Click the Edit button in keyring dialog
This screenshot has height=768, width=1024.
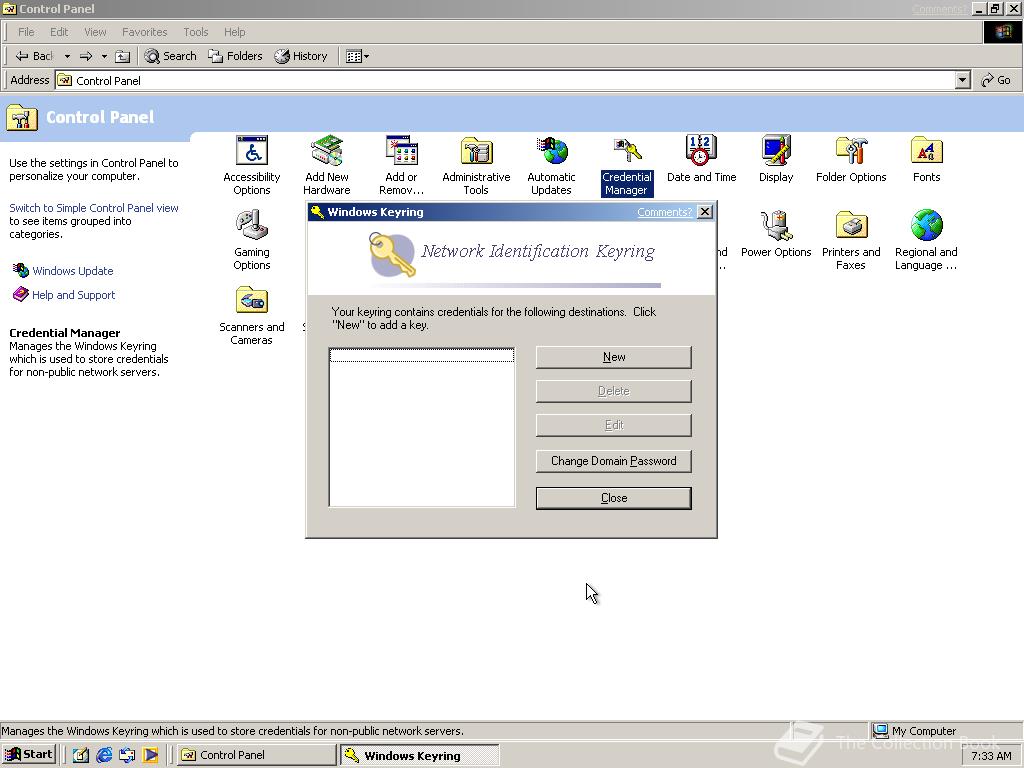pos(614,425)
